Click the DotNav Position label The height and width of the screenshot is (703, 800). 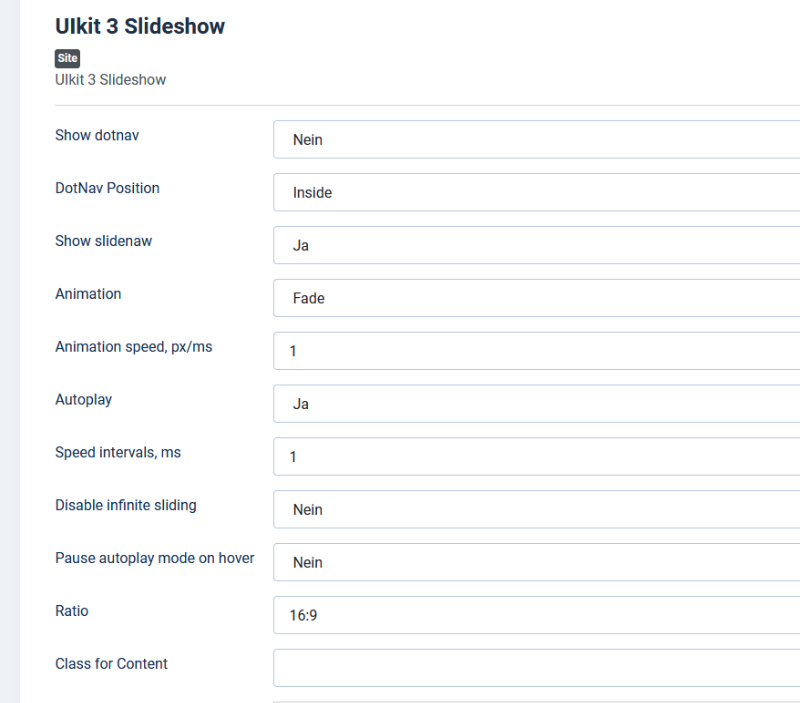107,188
